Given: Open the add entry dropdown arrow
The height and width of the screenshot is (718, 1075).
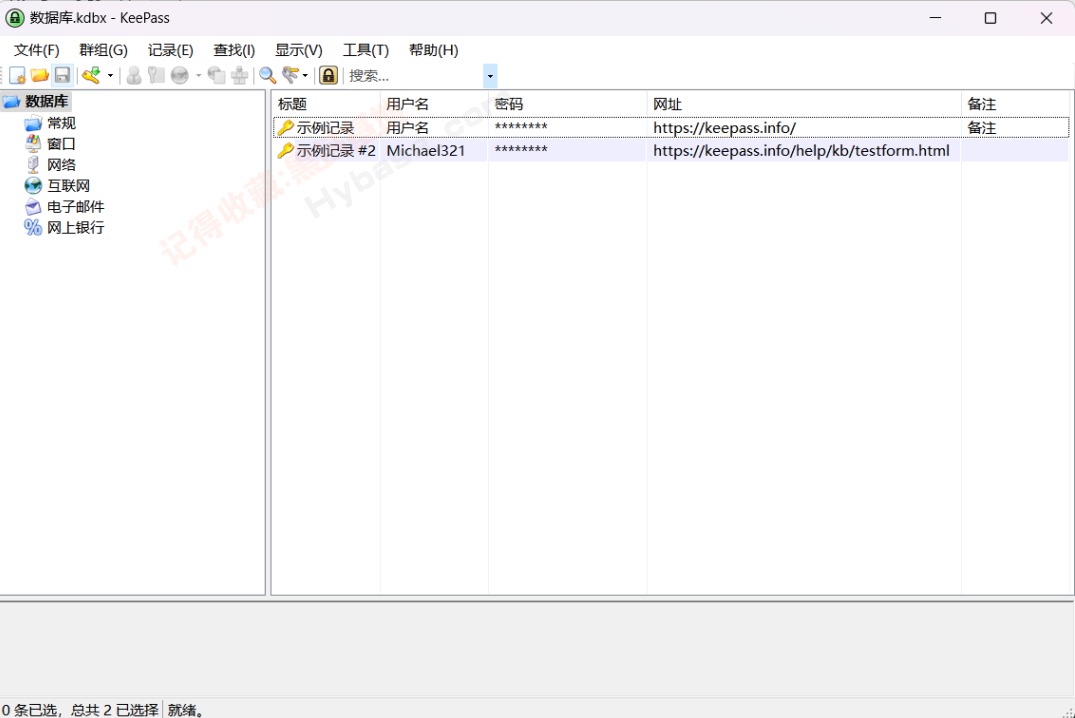Looking at the screenshot, I should [x=110, y=75].
